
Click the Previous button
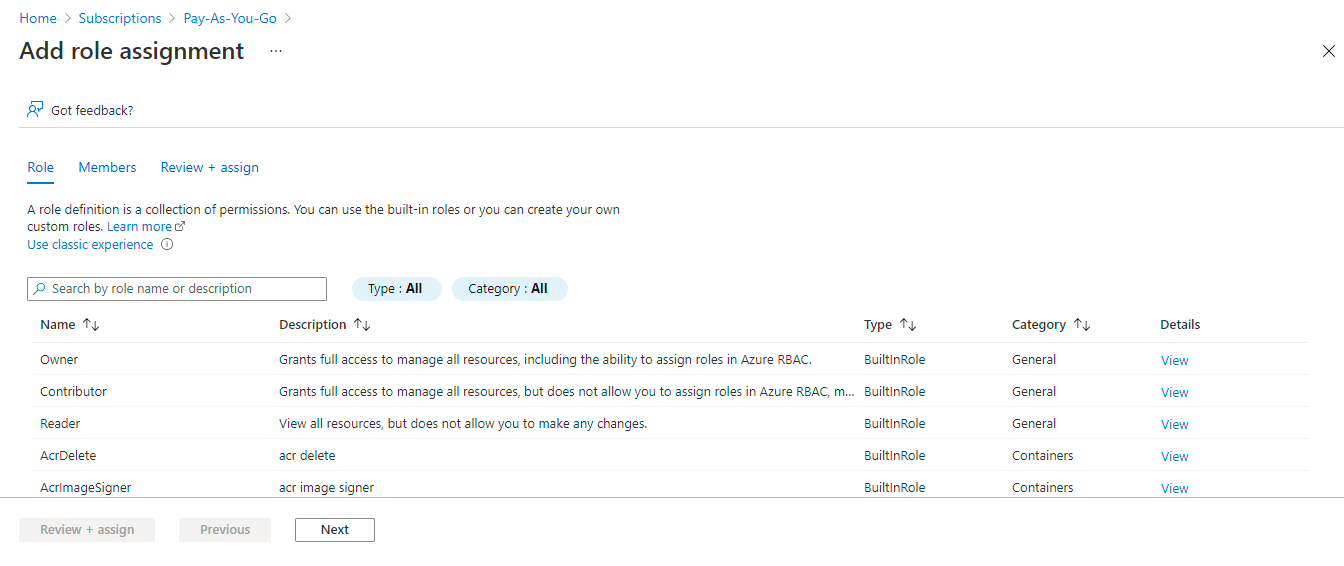click(225, 530)
